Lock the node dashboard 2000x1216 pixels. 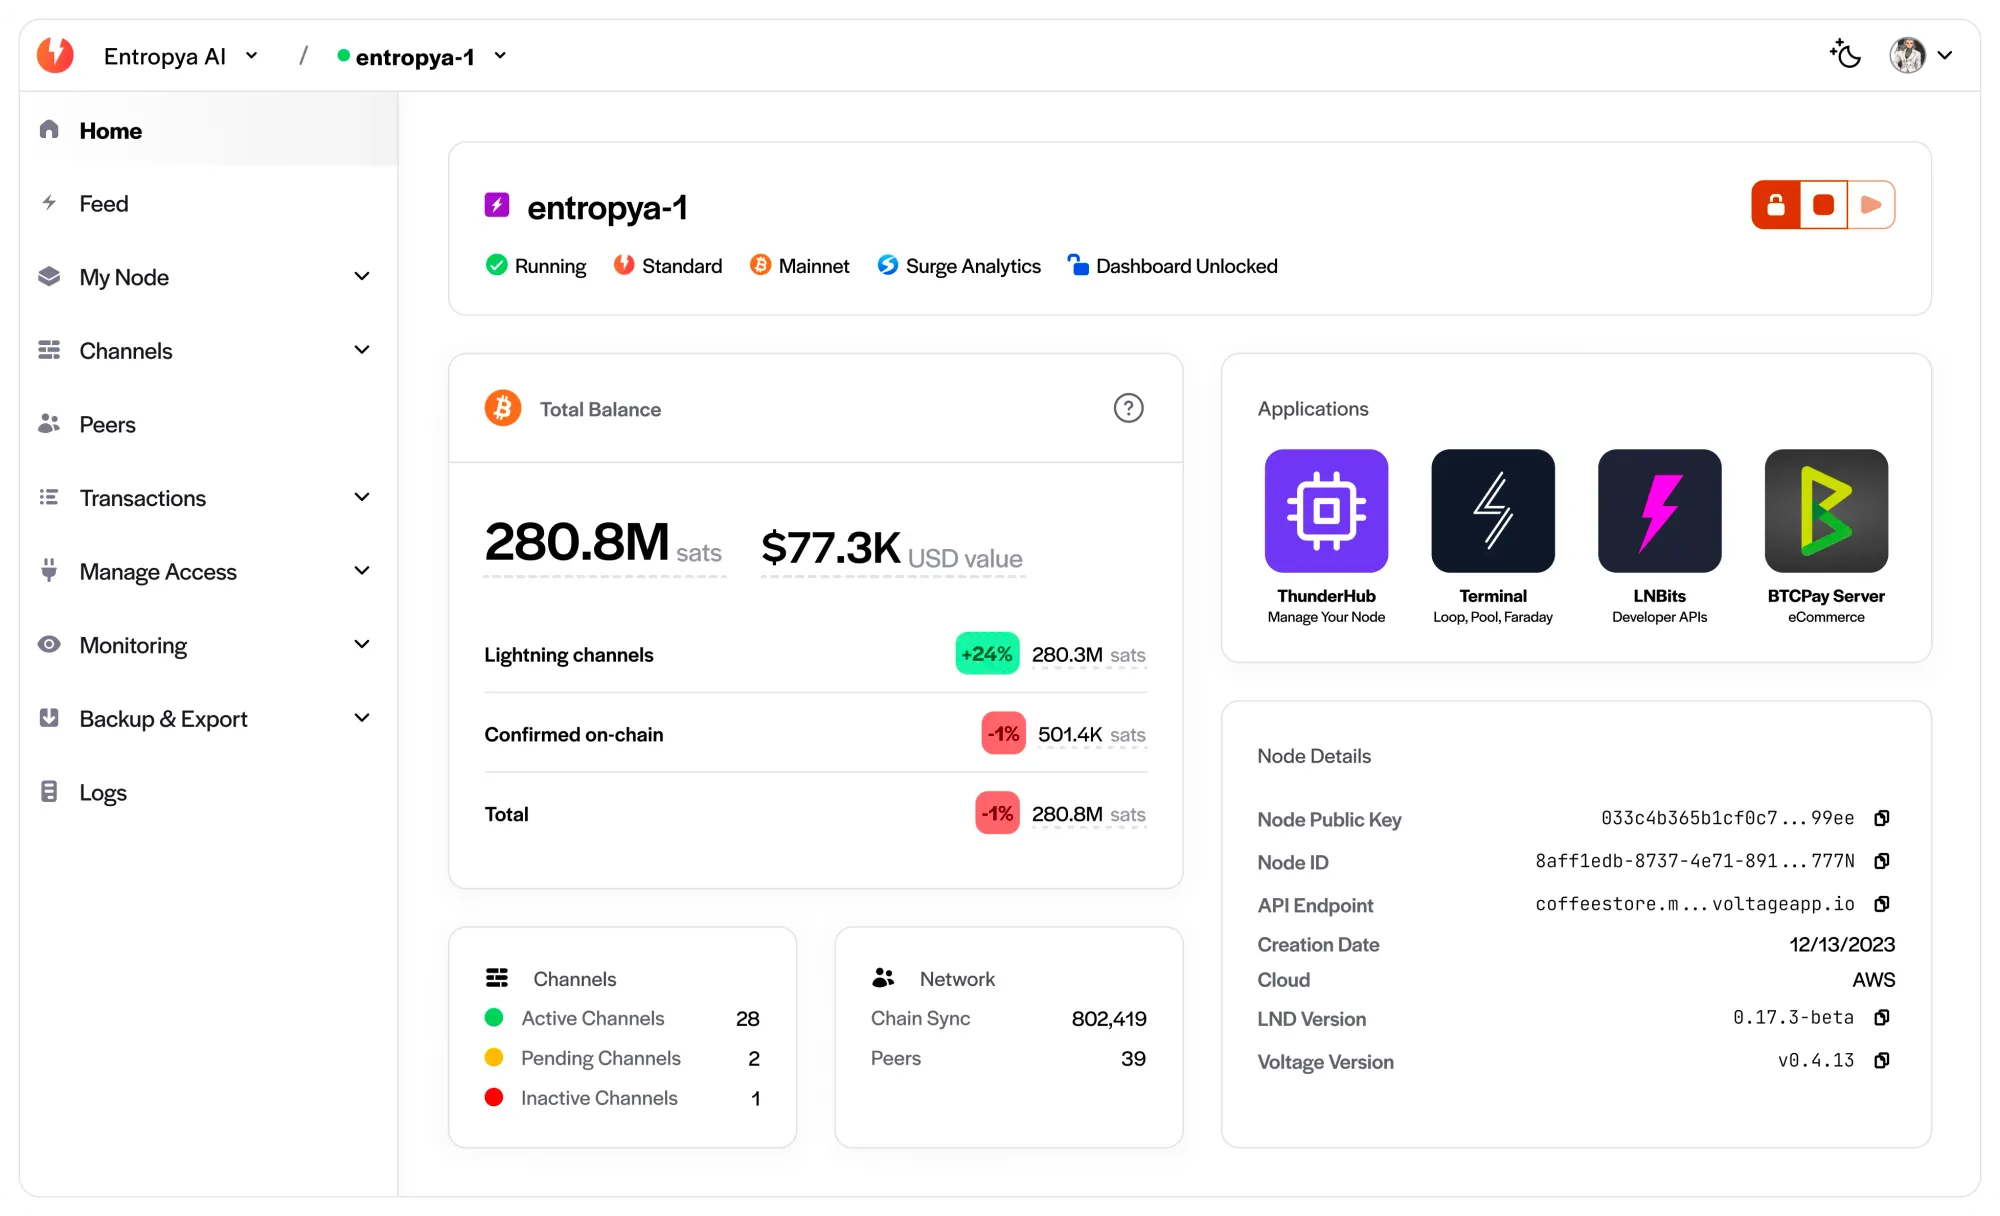1776,205
